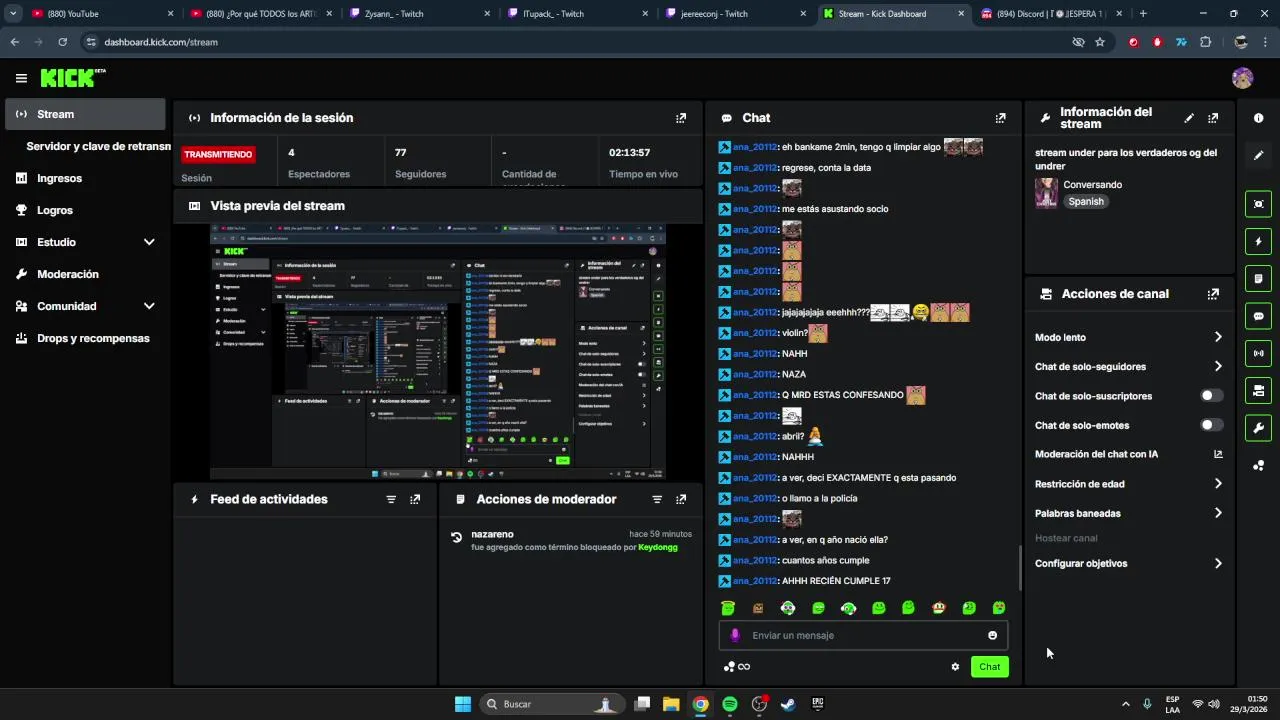
Task: Click the pencil icon in right rail
Action: coord(1258,155)
